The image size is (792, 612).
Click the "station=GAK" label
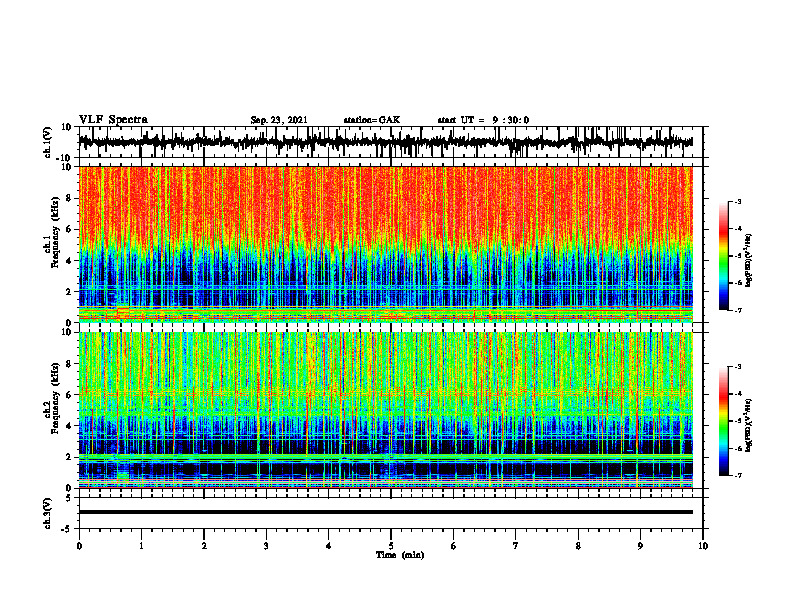point(372,120)
